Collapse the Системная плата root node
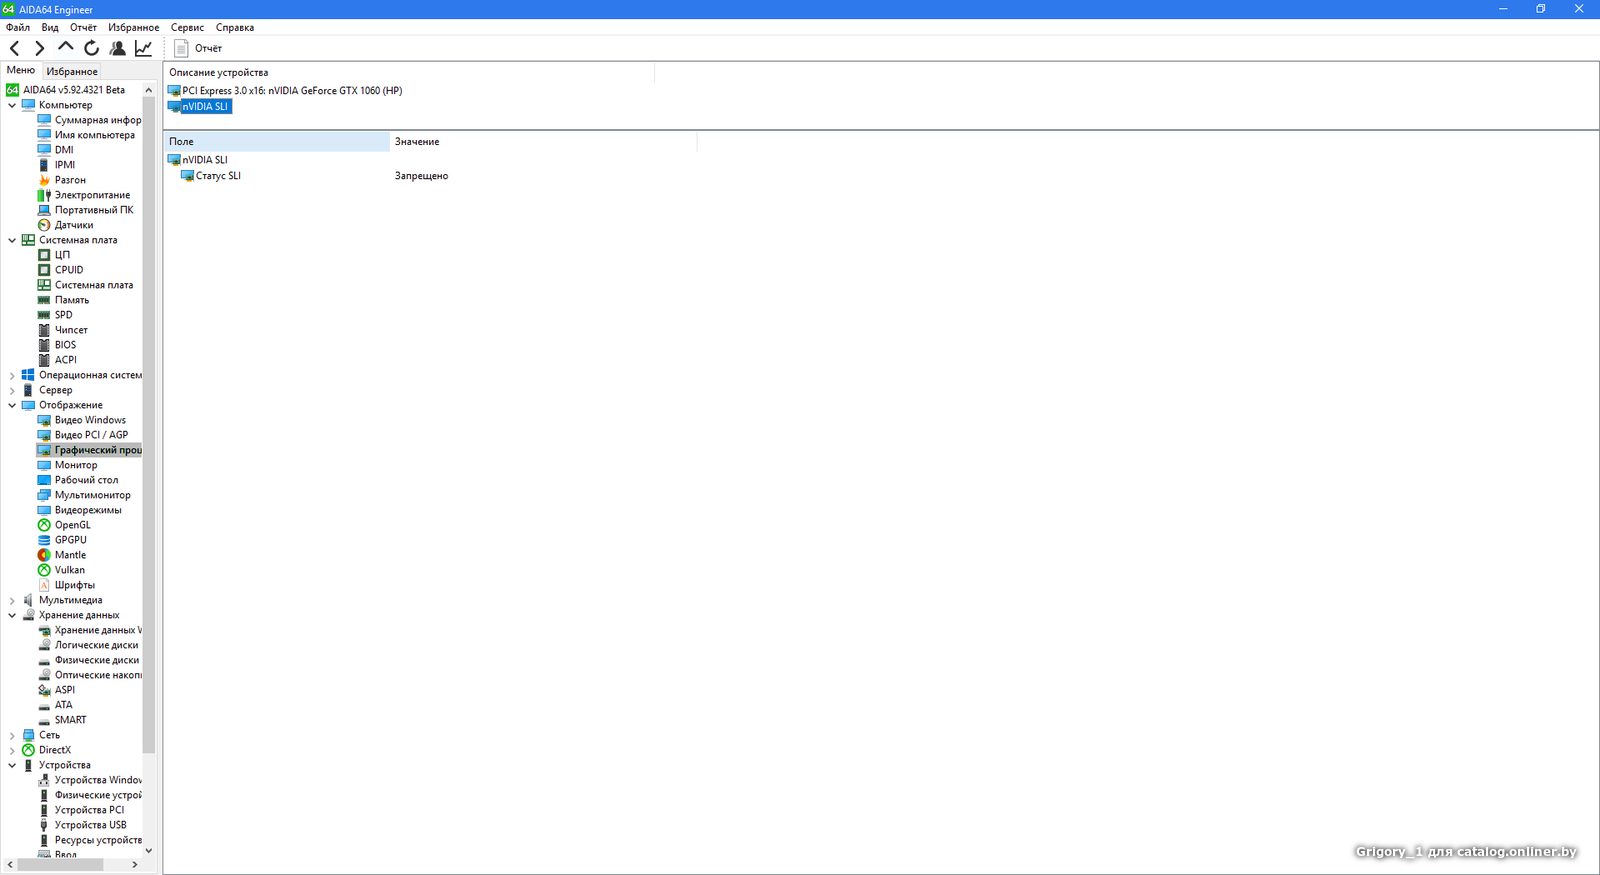 [x=12, y=240]
